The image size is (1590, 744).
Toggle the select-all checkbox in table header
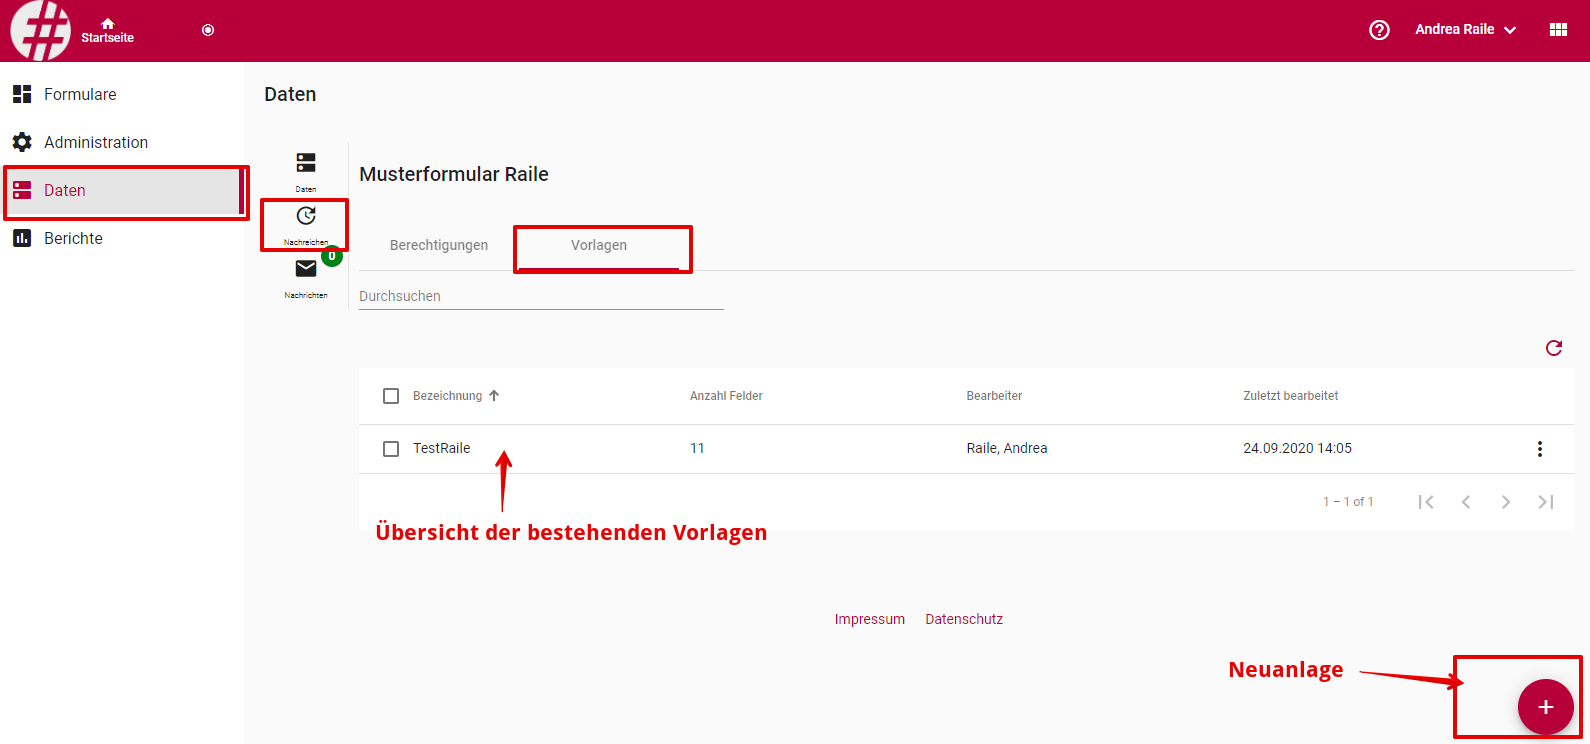pyautogui.click(x=391, y=396)
